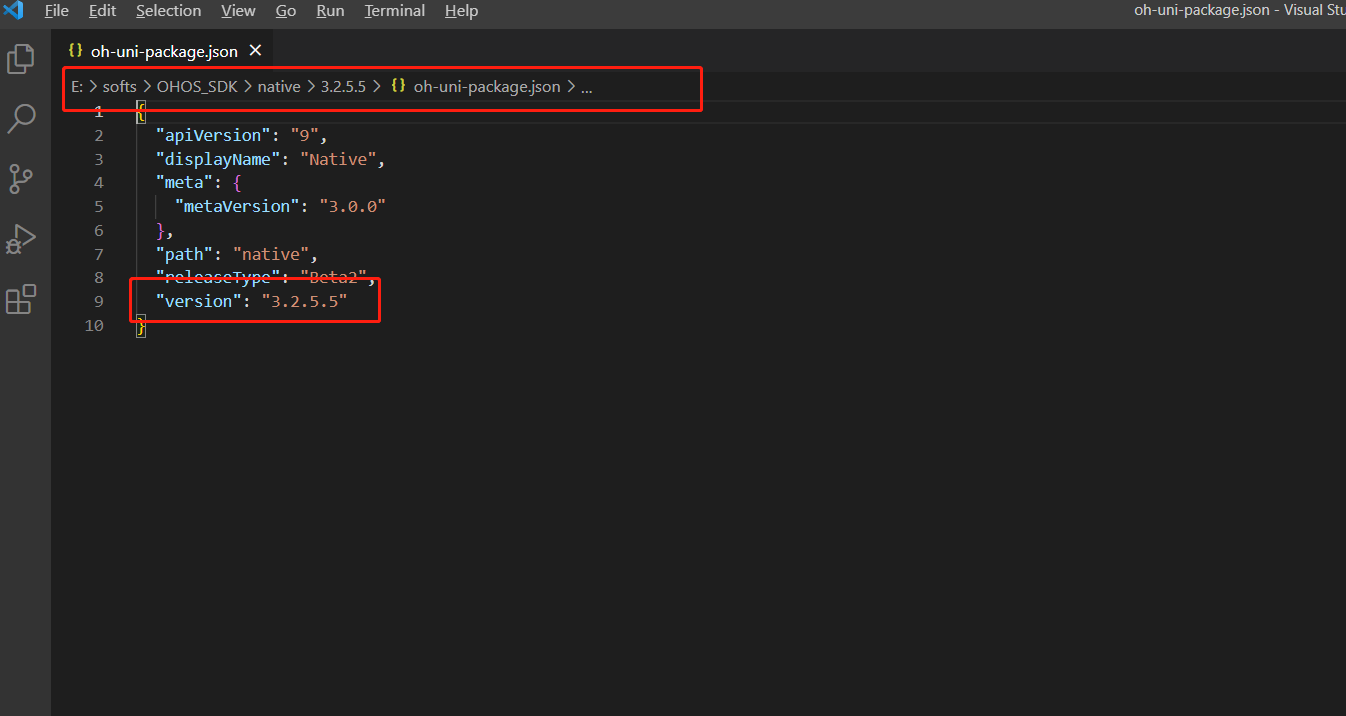Viewport: 1346px width, 716px height.
Task: Click the "3.2.5.5" version value
Action: coord(304,301)
